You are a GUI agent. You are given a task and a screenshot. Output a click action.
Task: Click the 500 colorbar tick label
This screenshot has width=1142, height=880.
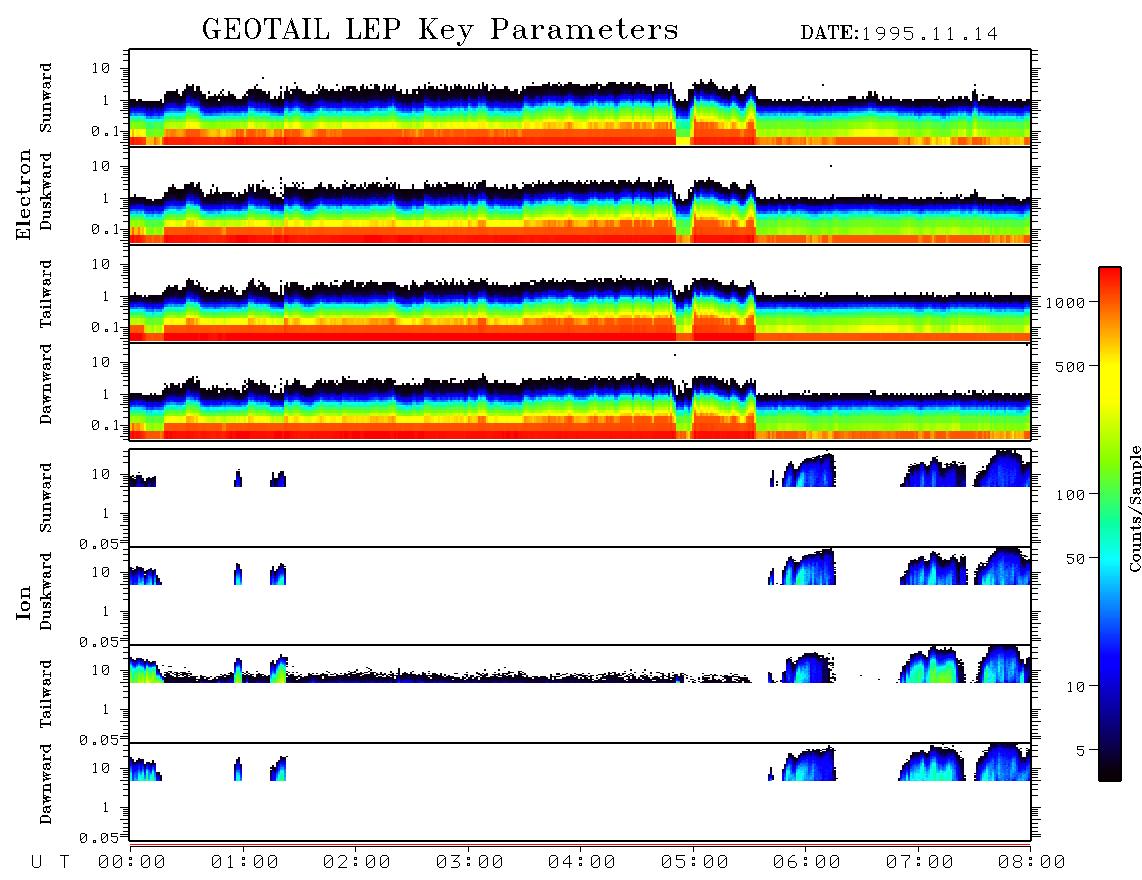pyautogui.click(x=1071, y=367)
